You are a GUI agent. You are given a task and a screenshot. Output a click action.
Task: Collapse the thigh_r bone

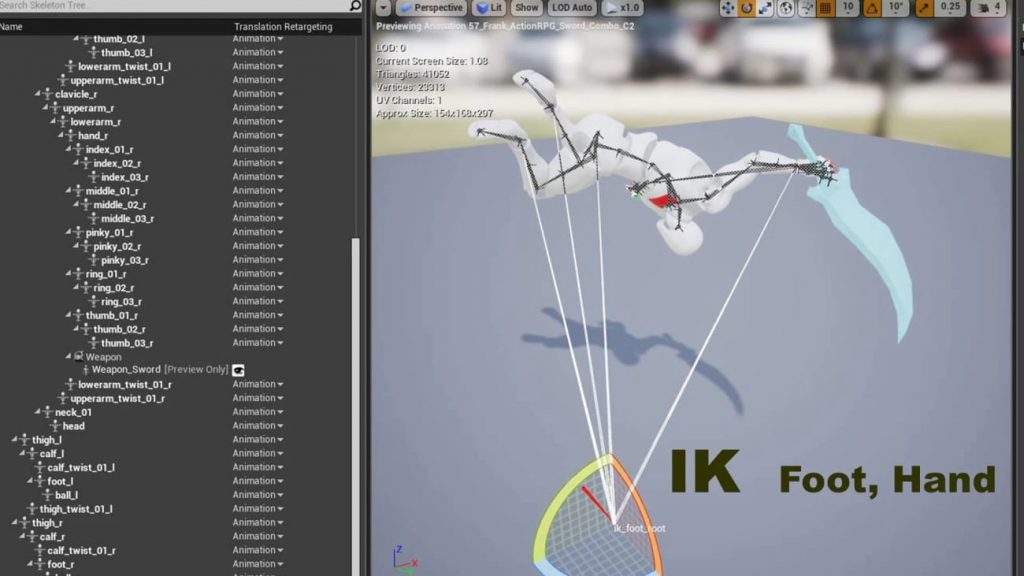point(14,522)
